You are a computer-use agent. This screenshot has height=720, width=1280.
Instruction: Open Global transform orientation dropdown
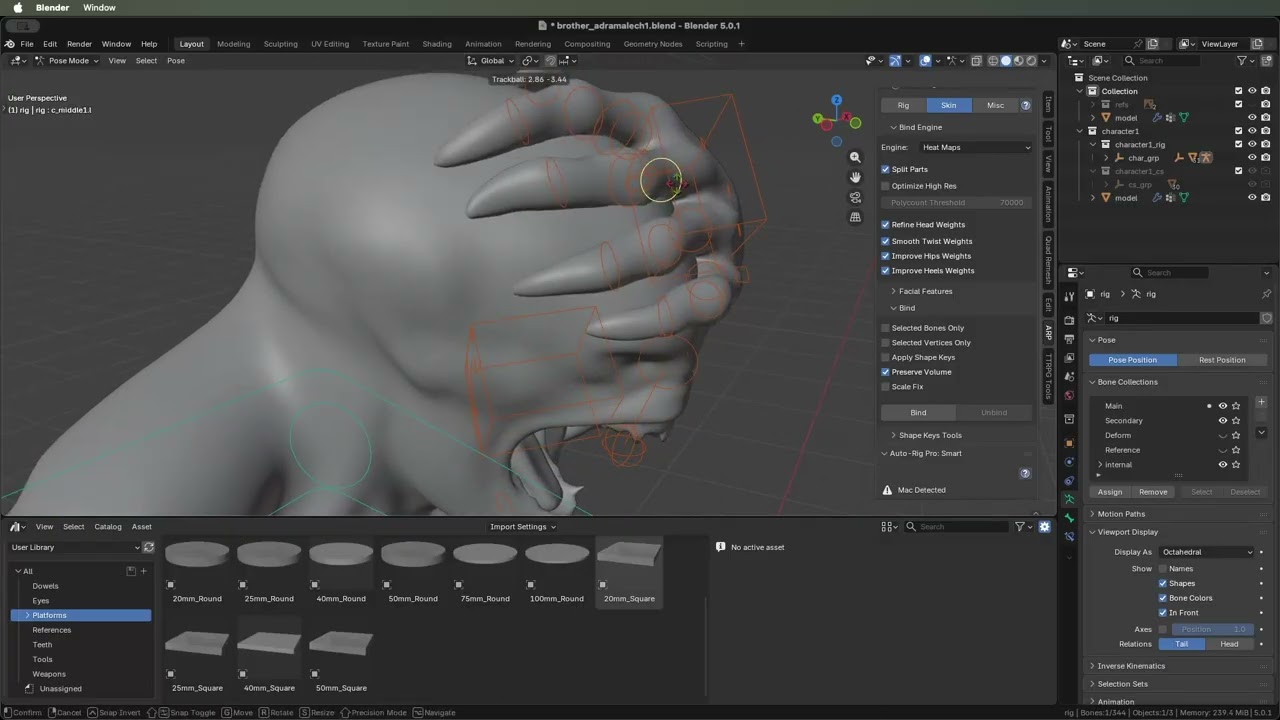point(492,61)
